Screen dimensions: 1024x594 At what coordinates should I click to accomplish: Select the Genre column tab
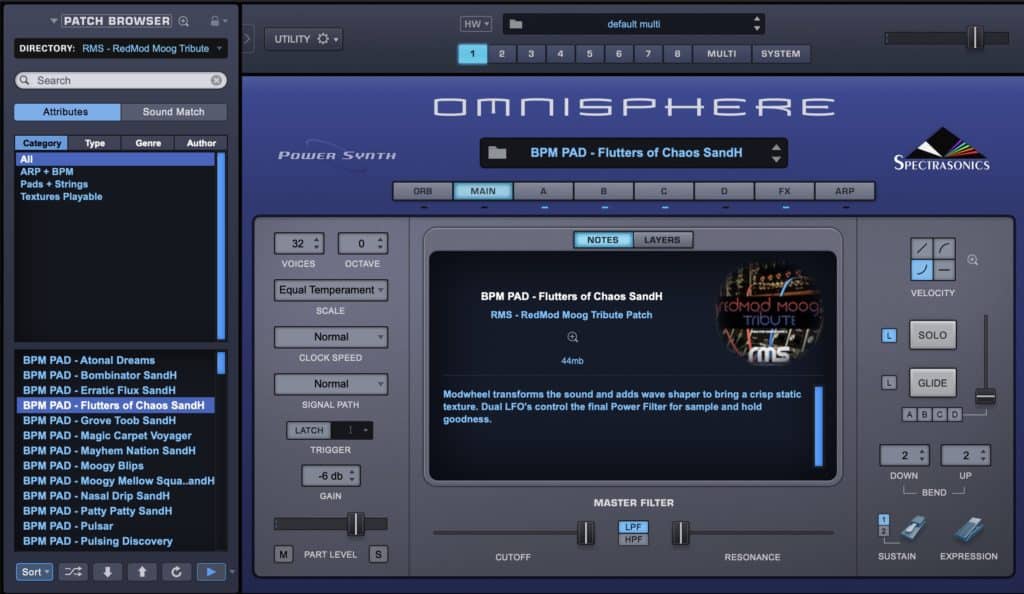coord(148,143)
